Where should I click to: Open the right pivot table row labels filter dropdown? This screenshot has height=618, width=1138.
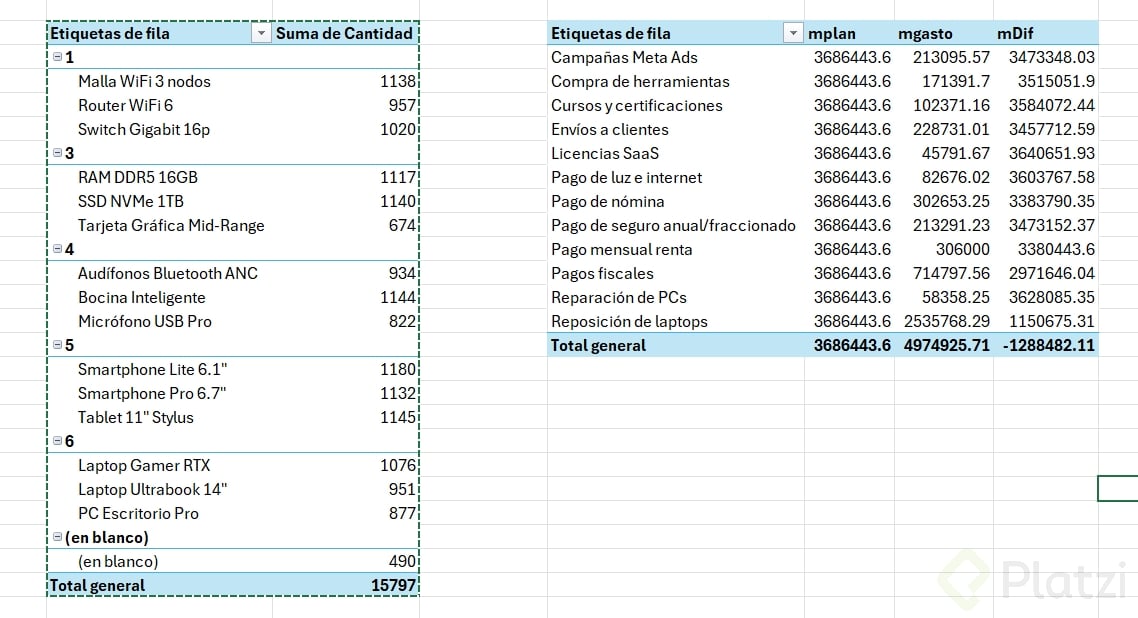click(x=793, y=33)
